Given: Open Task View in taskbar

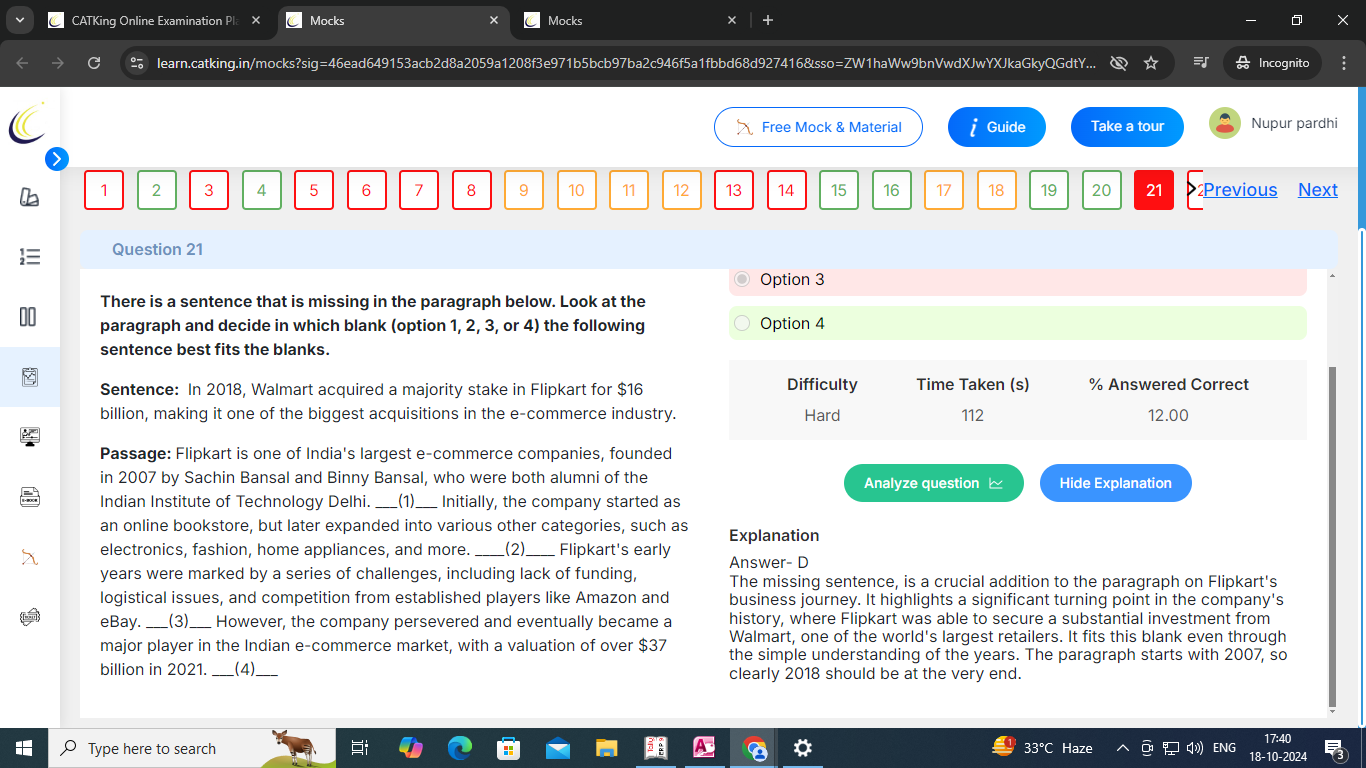Looking at the screenshot, I should (x=360, y=748).
